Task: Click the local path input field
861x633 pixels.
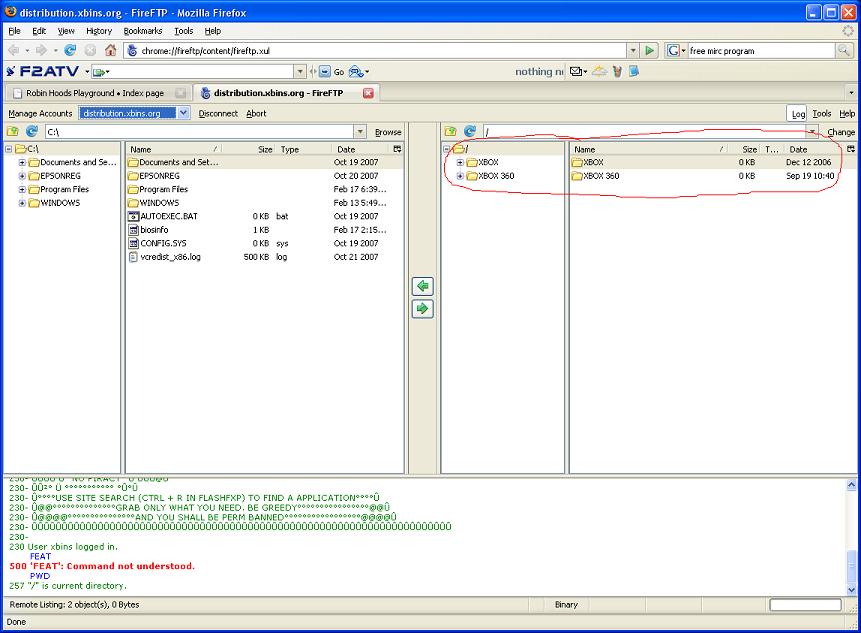Action: (x=200, y=132)
